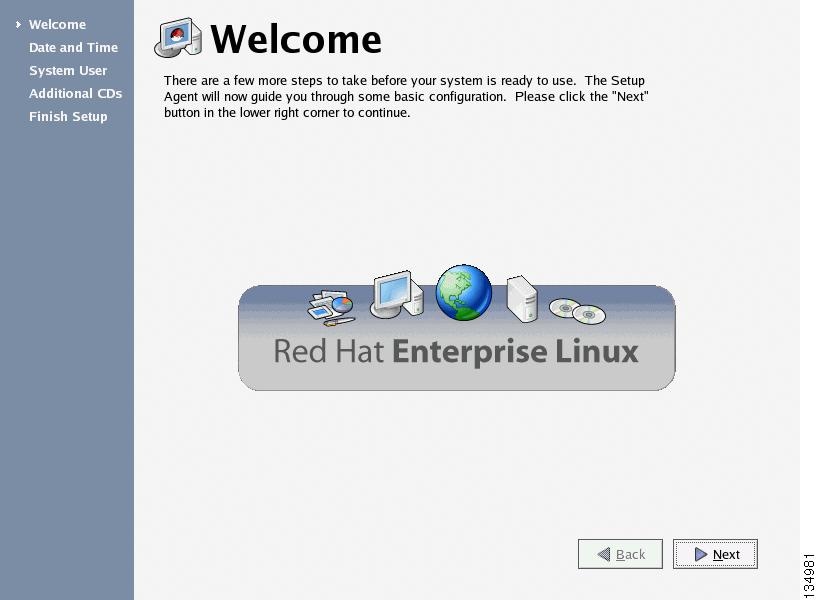Screen dimensions: 817x600
Task: Open the Date and Time step
Action: pos(73,47)
